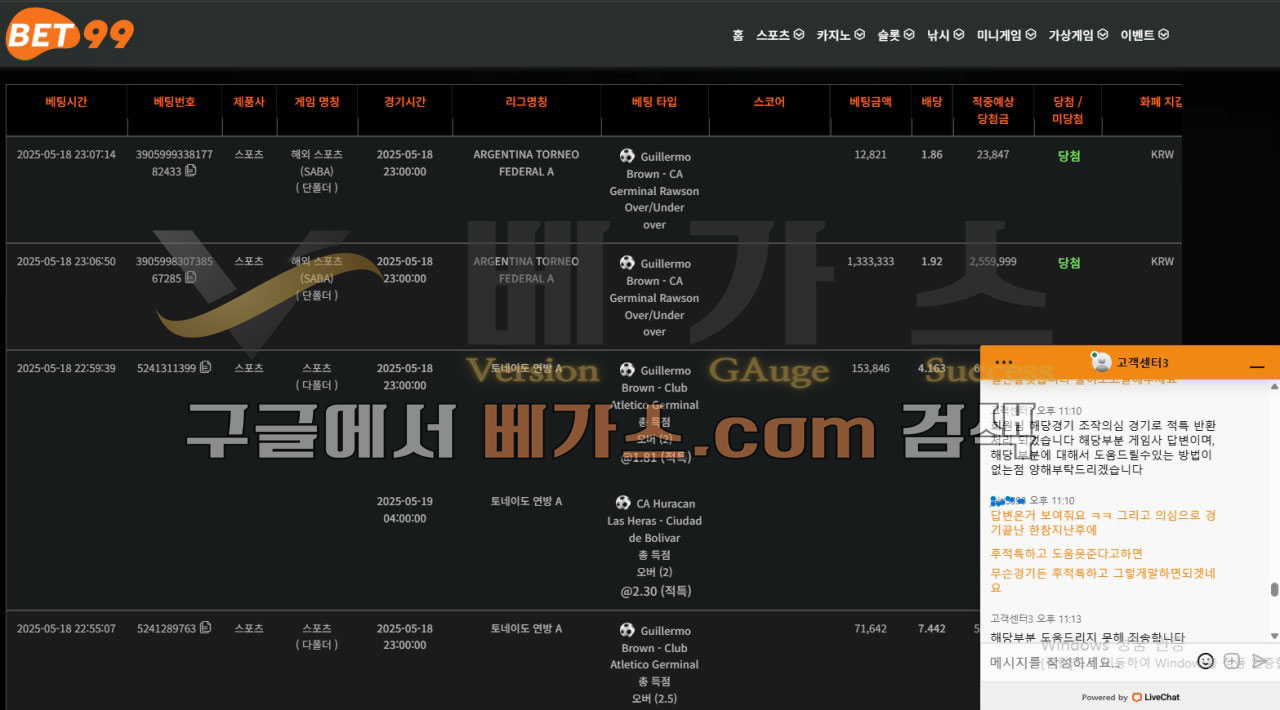Click the @2.30 (적특) odds text
Image resolution: width=1280 pixels, height=710 pixels.
655,591
